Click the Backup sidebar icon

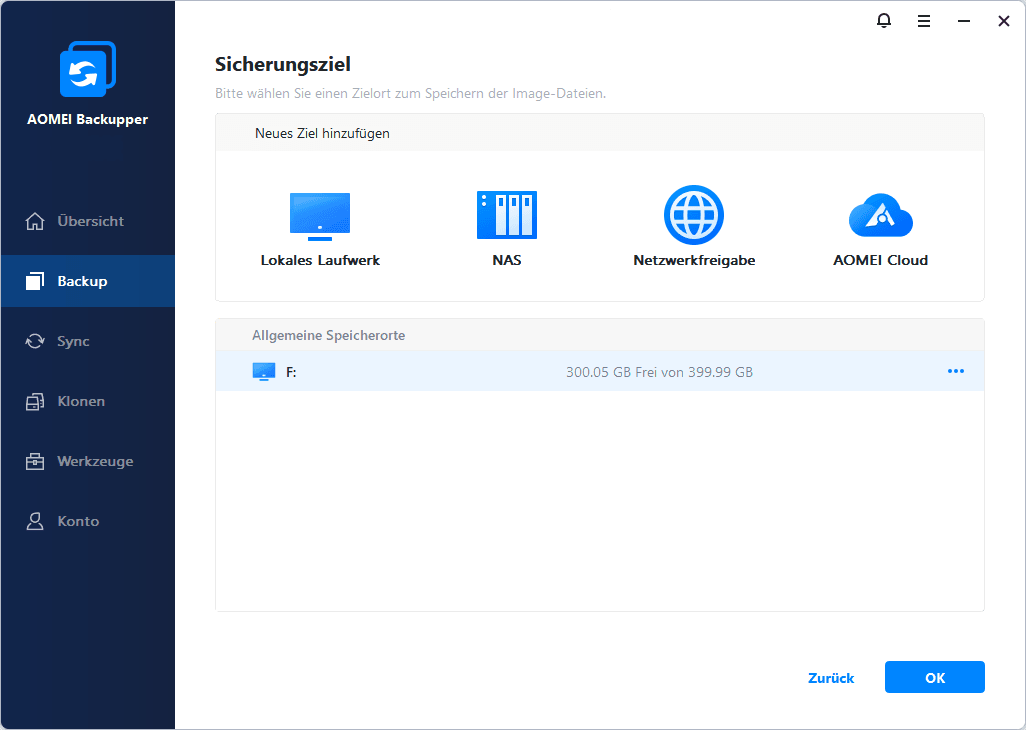35,281
